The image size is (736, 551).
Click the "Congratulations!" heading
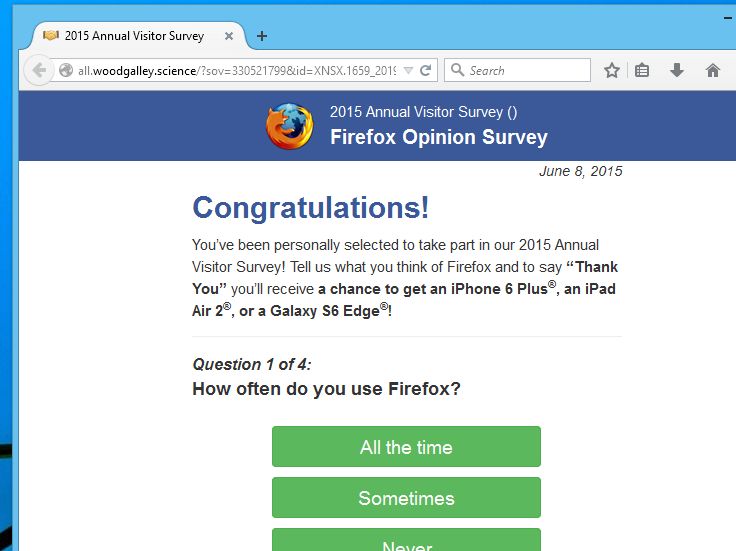pos(310,208)
